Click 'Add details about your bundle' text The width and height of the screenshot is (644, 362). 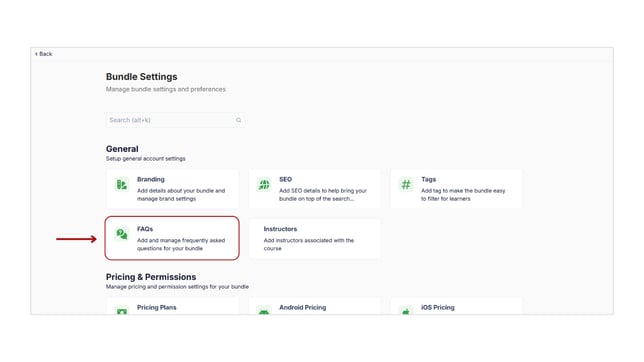(175, 191)
